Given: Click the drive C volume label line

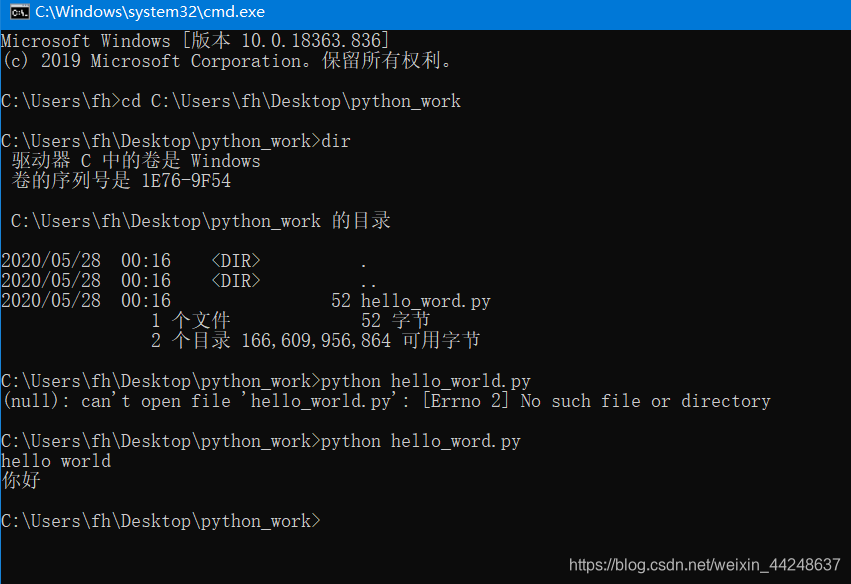Looking at the screenshot, I should coord(136,161).
